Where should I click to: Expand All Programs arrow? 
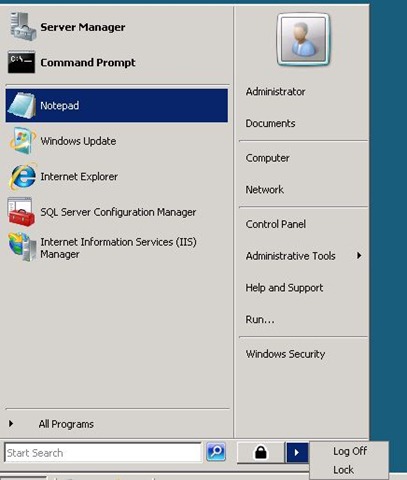(11, 424)
